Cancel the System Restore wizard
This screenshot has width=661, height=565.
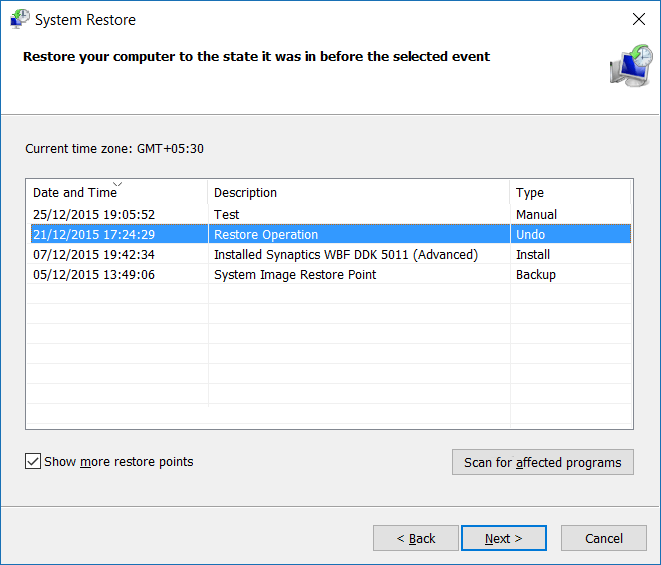(x=604, y=538)
